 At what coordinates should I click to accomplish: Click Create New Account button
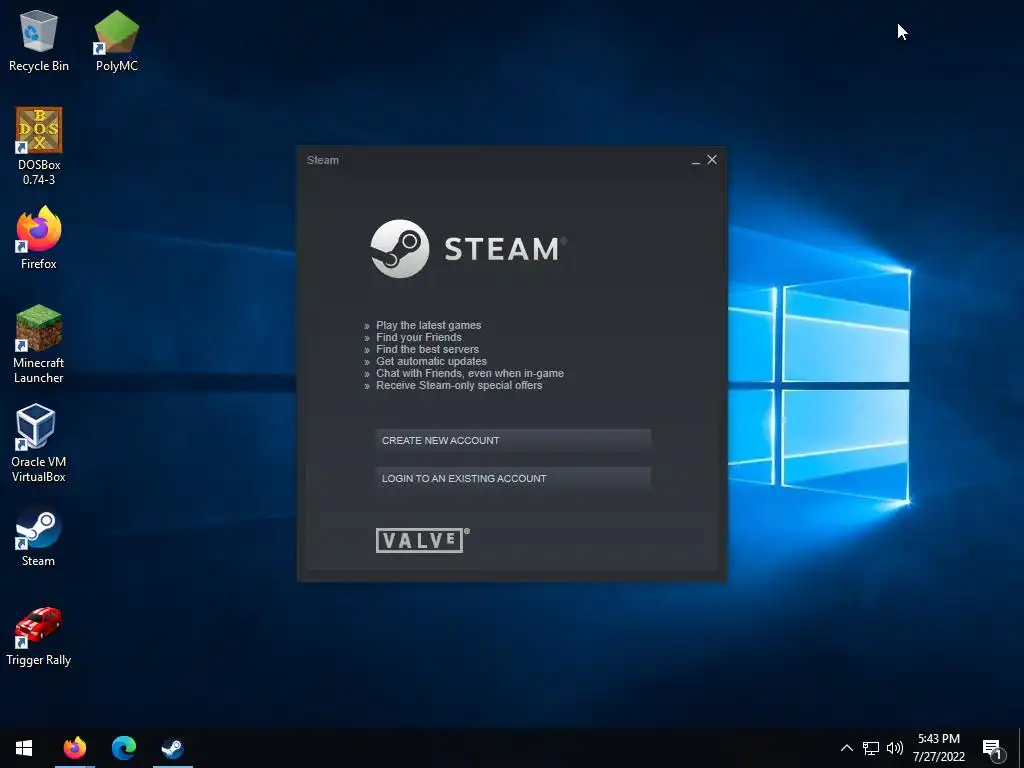point(513,441)
